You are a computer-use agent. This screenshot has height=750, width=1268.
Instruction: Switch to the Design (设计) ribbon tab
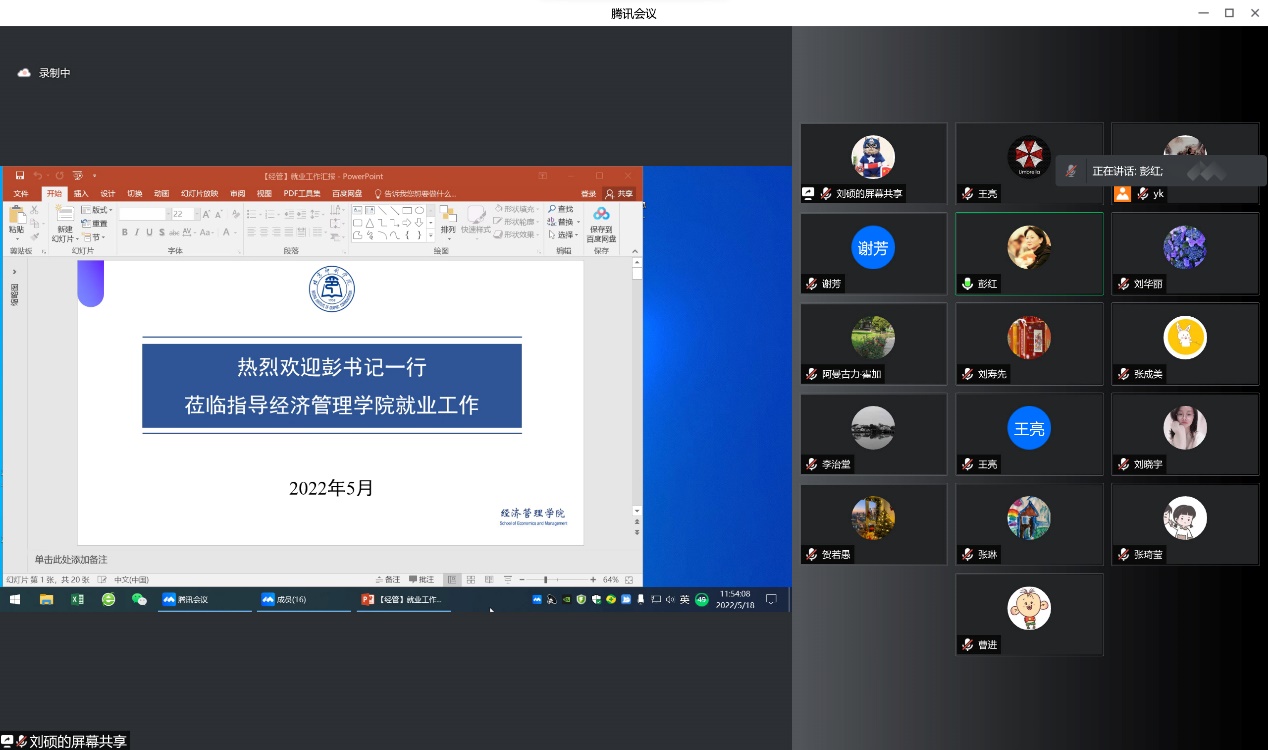pyautogui.click(x=108, y=194)
